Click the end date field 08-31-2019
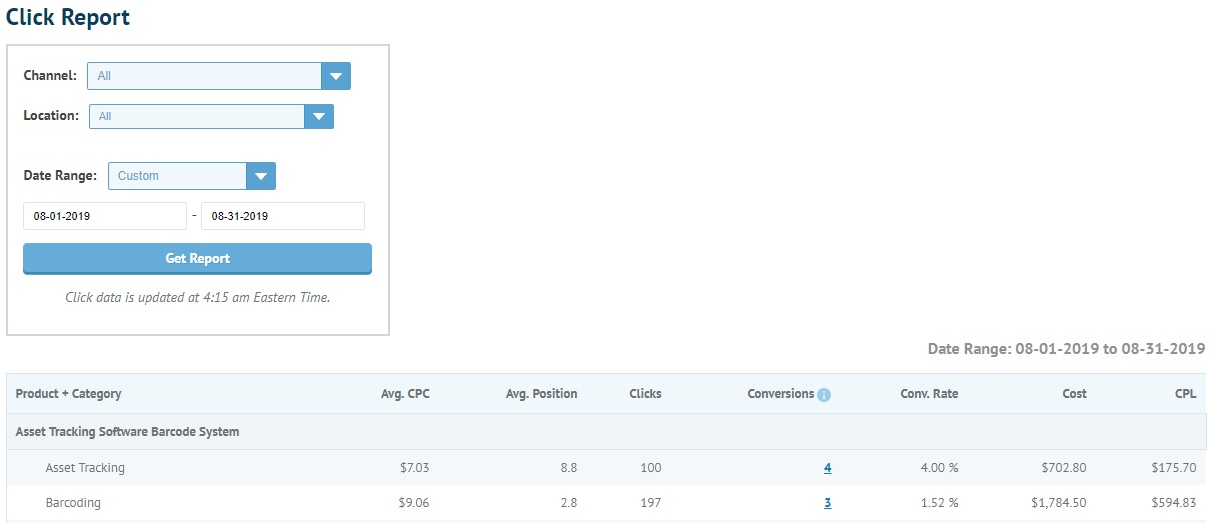 (x=283, y=216)
